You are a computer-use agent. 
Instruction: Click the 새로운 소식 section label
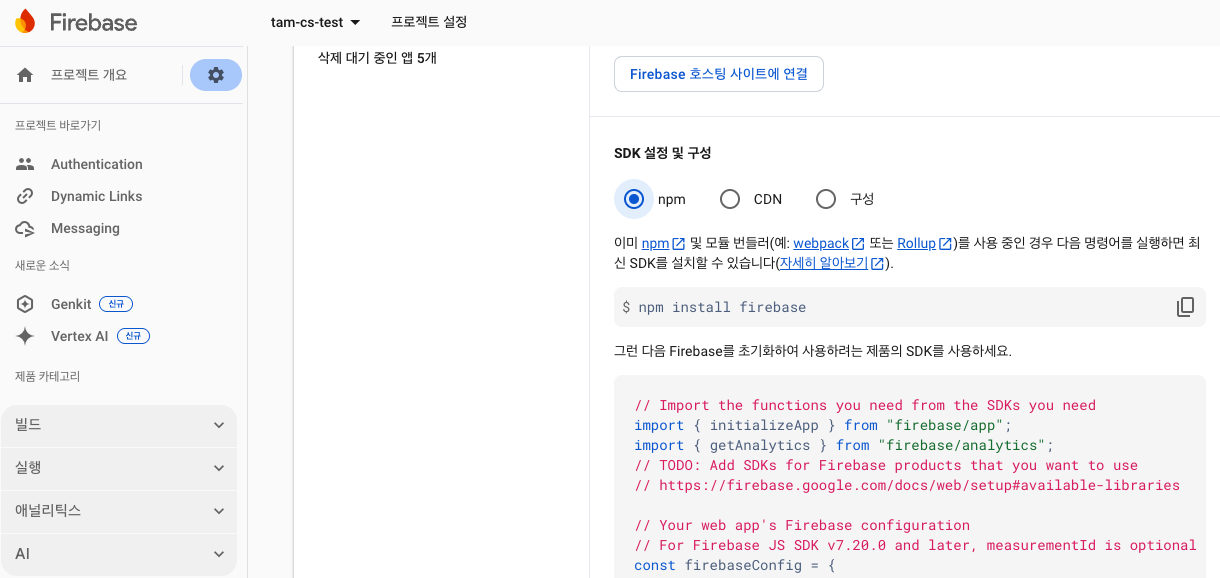click(x=42, y=265)
